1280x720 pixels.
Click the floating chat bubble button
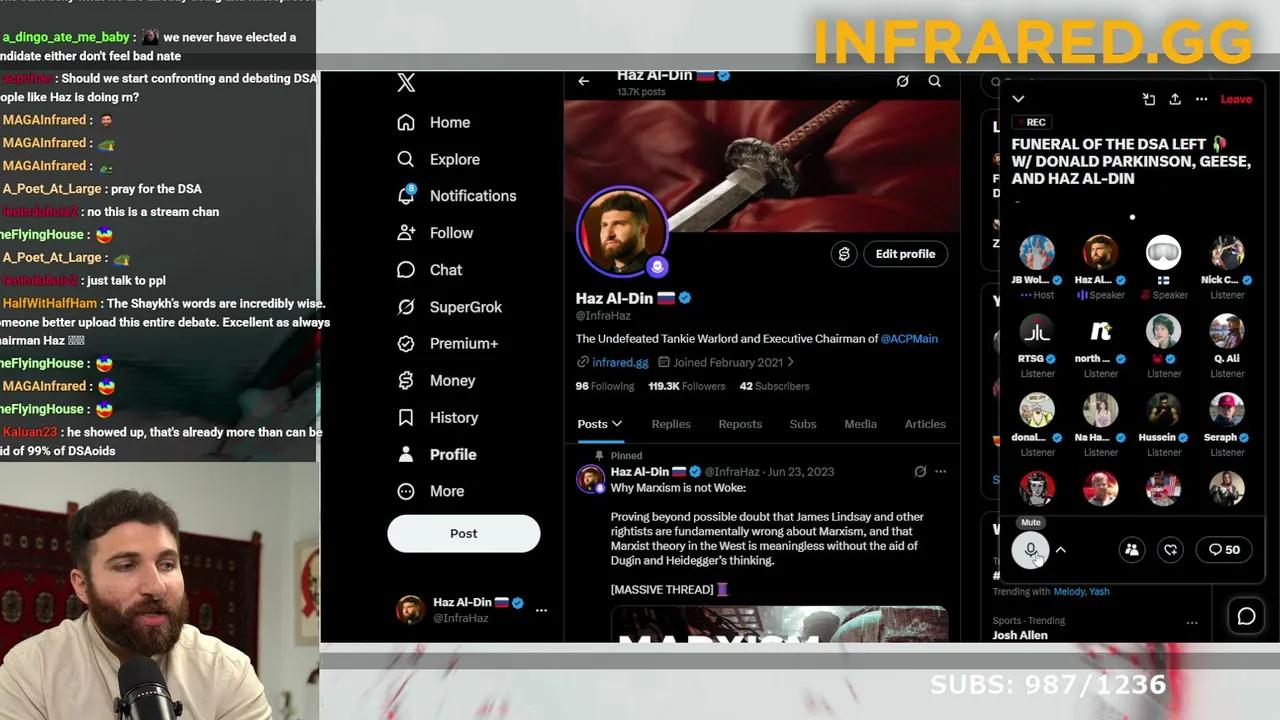pyautogui.click(x=1246, y=616)
